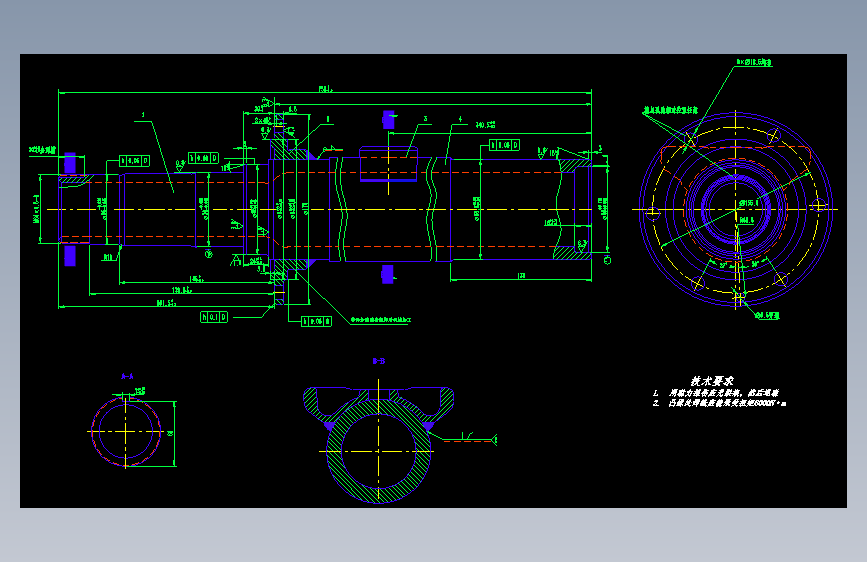
Task: Select the 133 length dimension text
Action: pos(521,275)
